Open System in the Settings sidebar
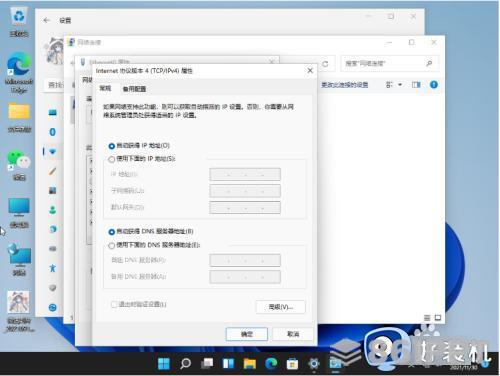The image size is (500, 376). [53, 112]
